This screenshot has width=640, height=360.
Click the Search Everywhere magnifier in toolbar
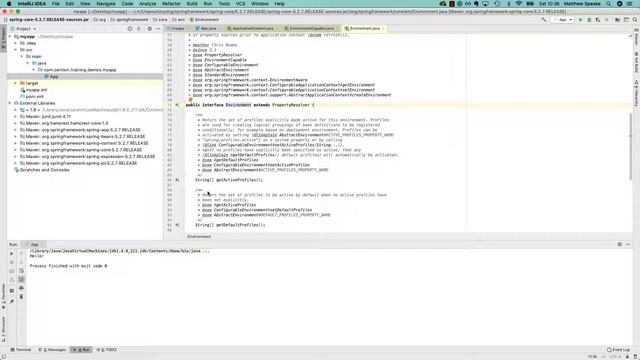tap(635, 20)
